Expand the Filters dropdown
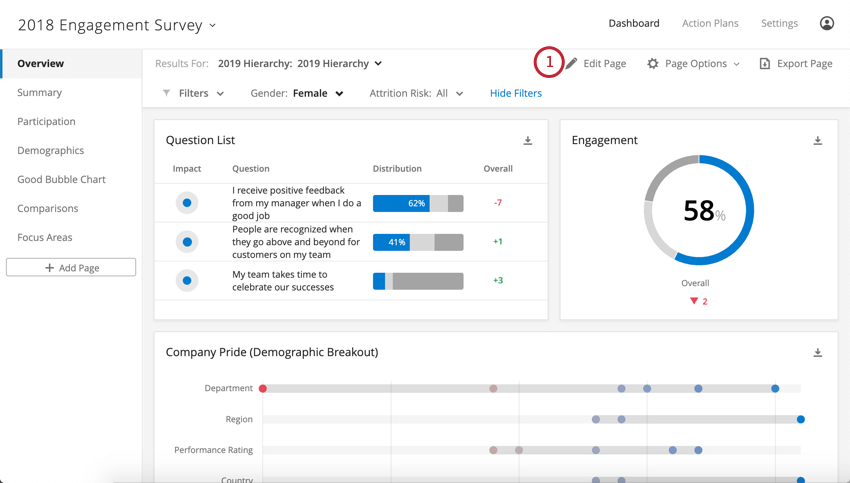This screenshot has width=850, height=483. coord(220,94)
